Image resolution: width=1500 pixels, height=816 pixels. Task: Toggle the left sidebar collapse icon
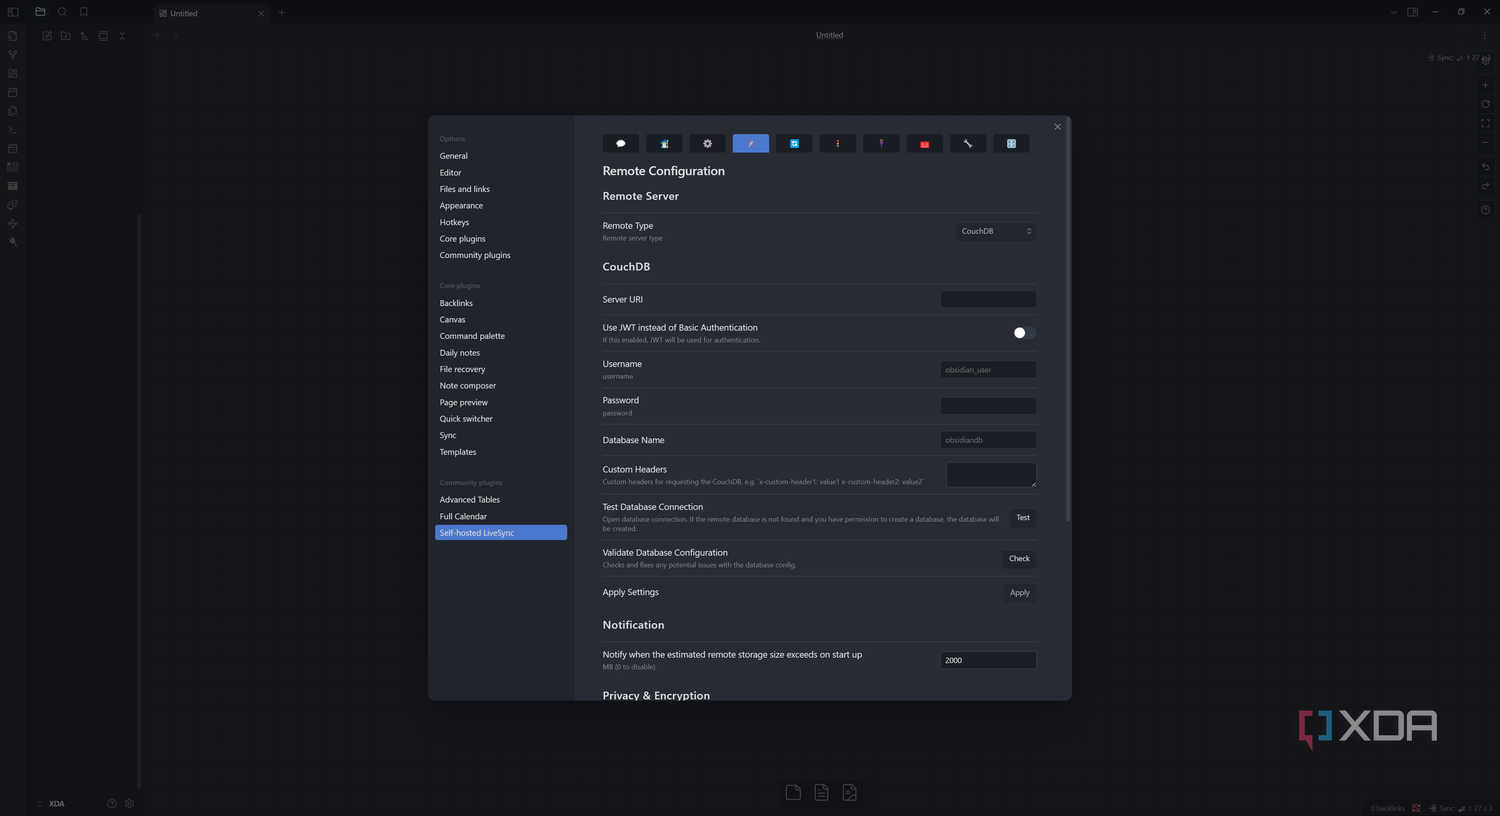13,12
